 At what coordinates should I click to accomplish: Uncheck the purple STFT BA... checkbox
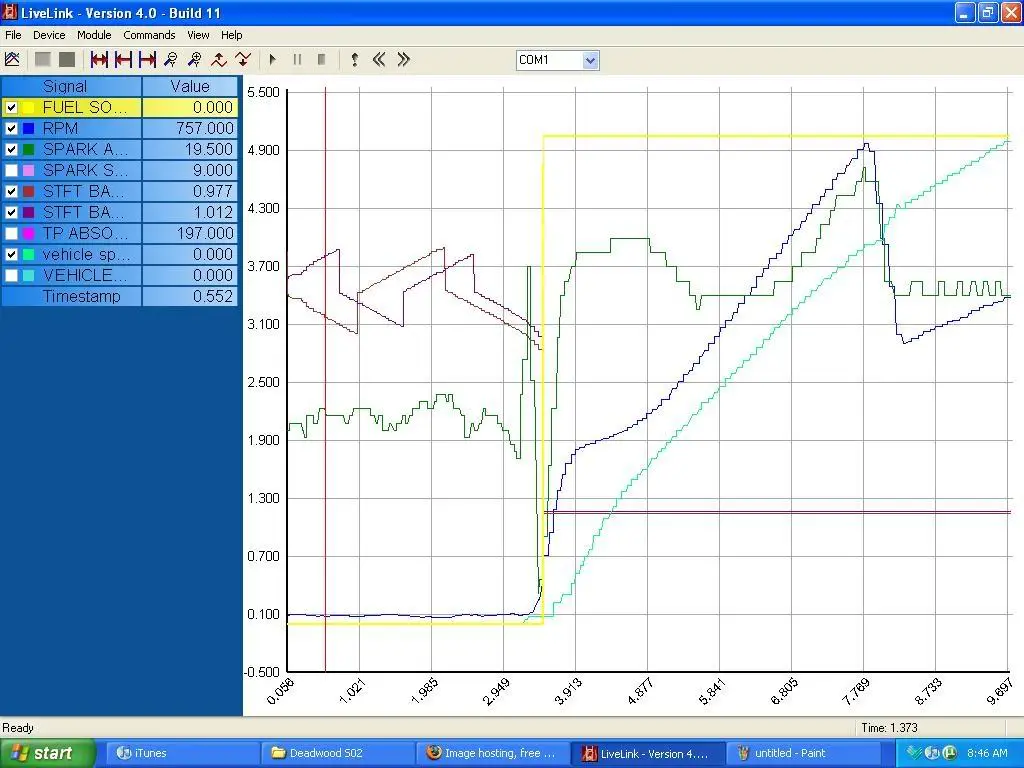[11, 212]
